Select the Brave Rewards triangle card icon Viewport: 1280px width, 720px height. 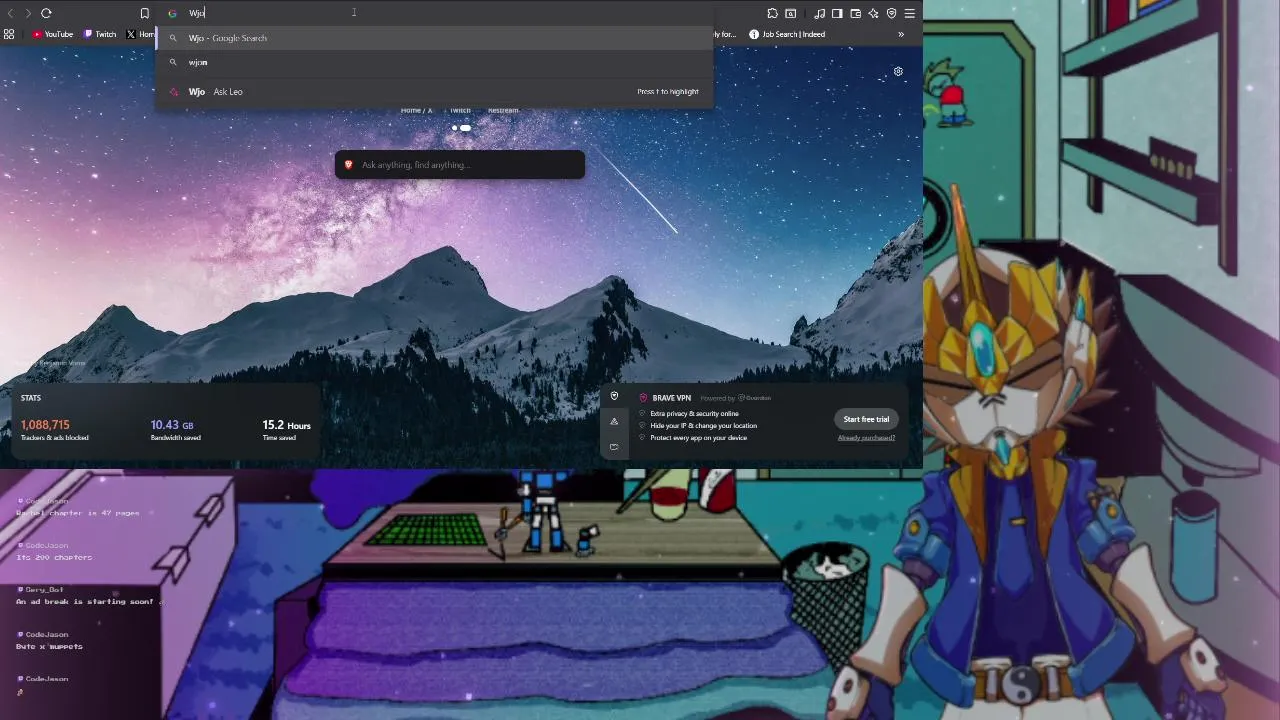(x=614, y=421)
